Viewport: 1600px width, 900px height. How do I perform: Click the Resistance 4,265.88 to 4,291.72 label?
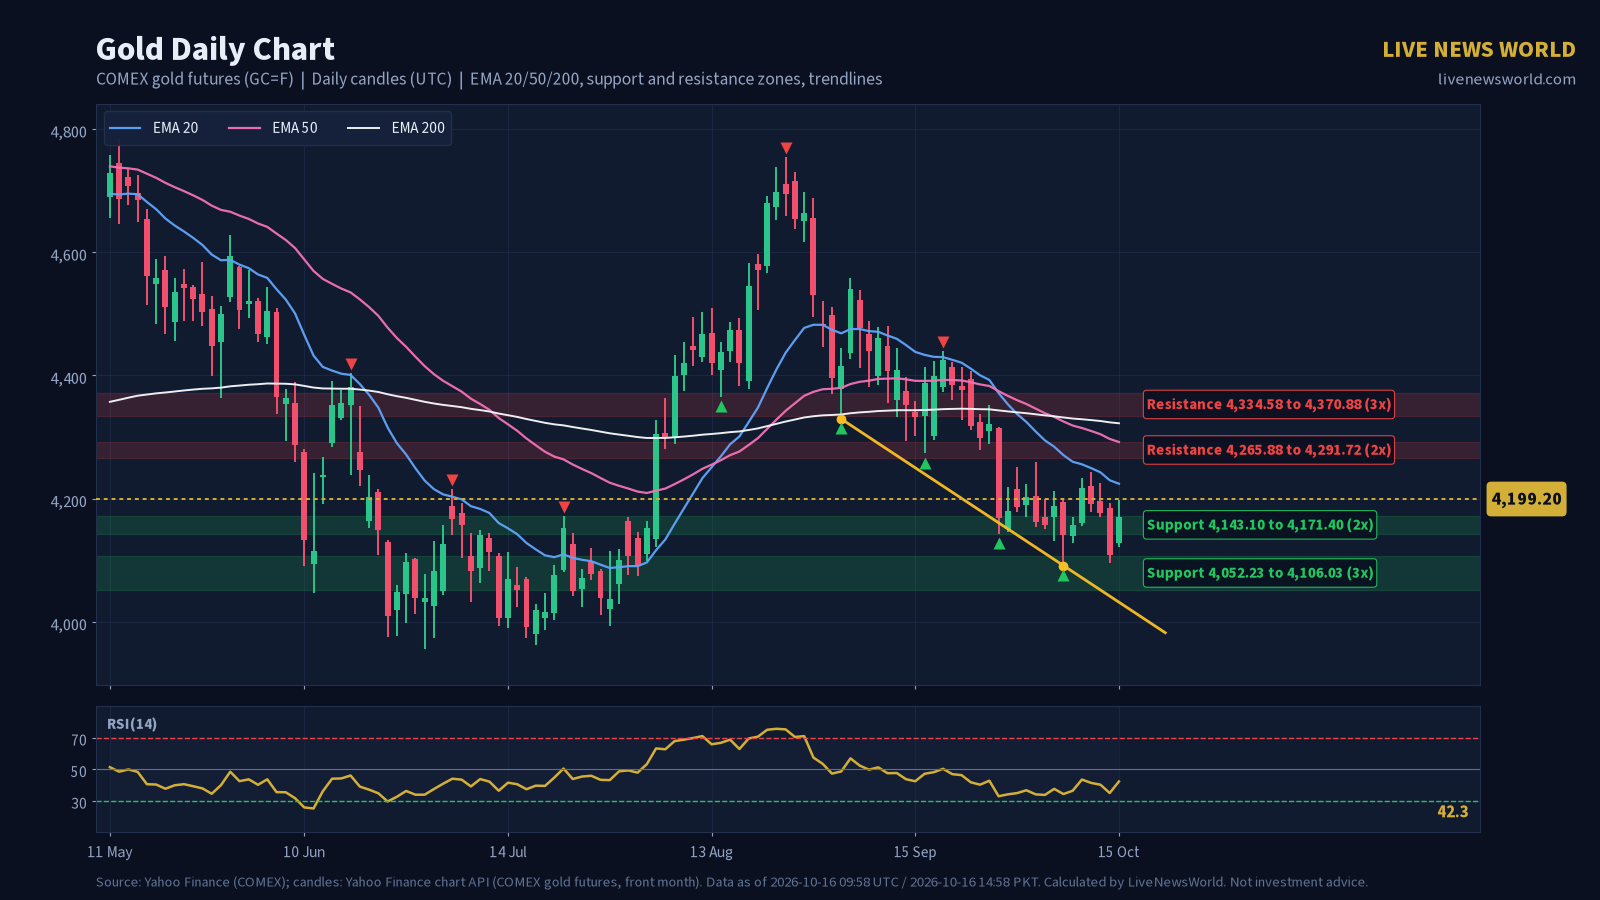tap(1268, 450)
